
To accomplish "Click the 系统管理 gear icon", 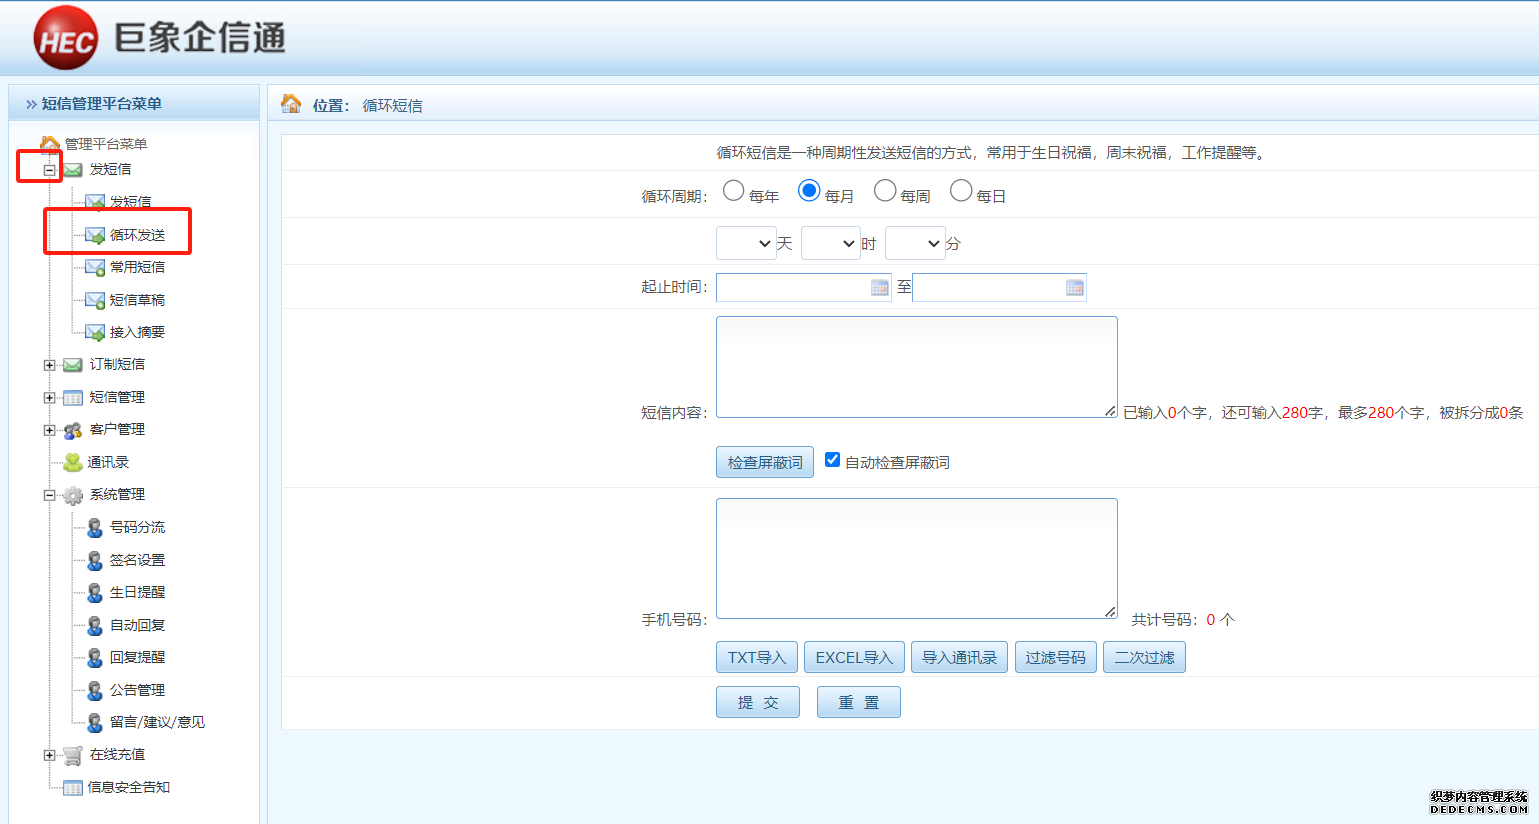I will pos(73,495).
